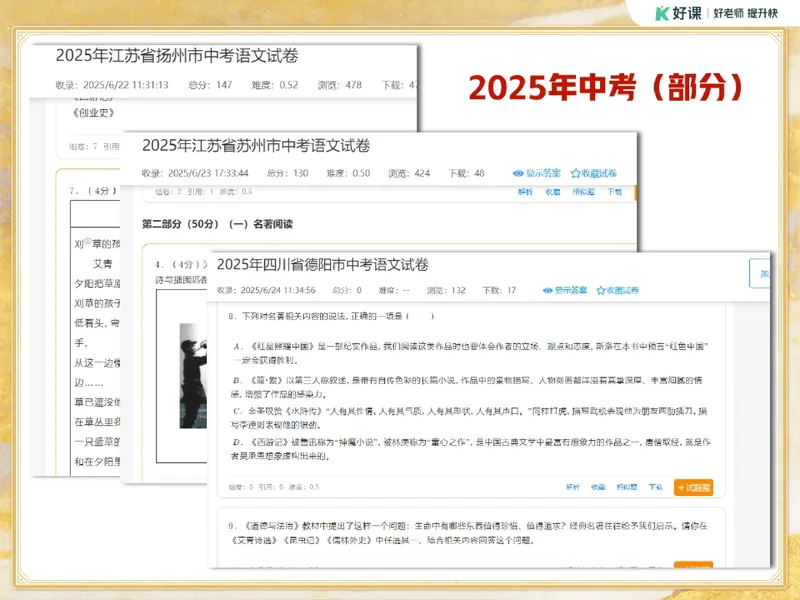Open 相似题 under Deyang question 8

coord(627,487)
